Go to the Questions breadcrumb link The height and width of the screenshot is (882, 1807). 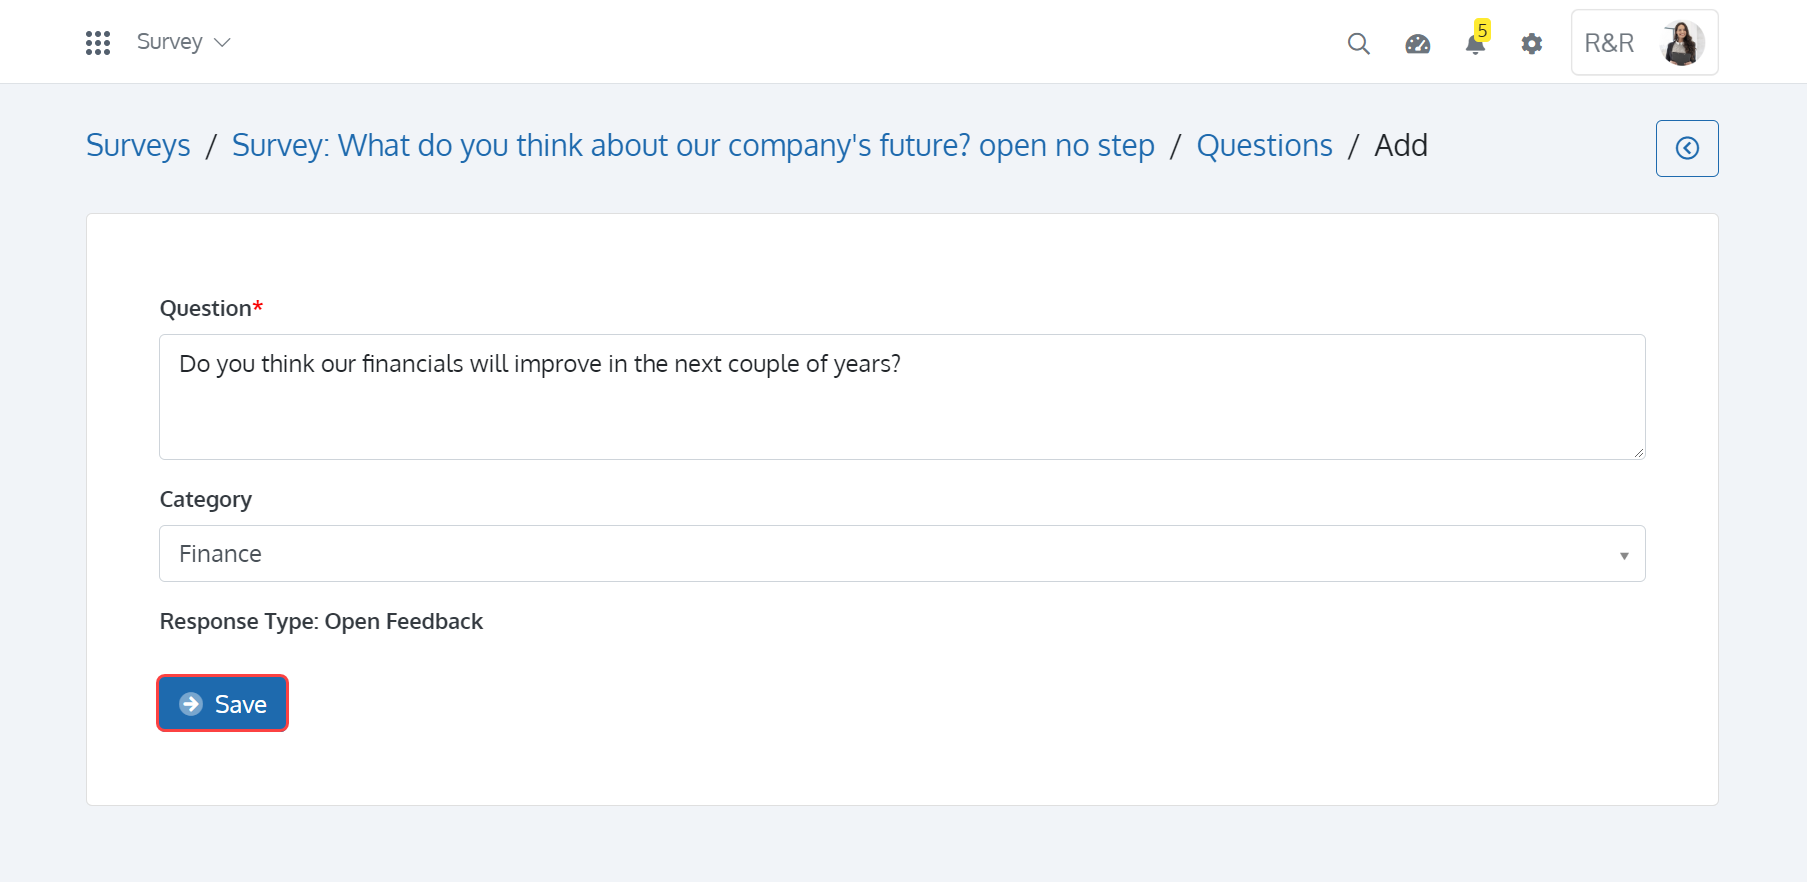pos(1264,146)
